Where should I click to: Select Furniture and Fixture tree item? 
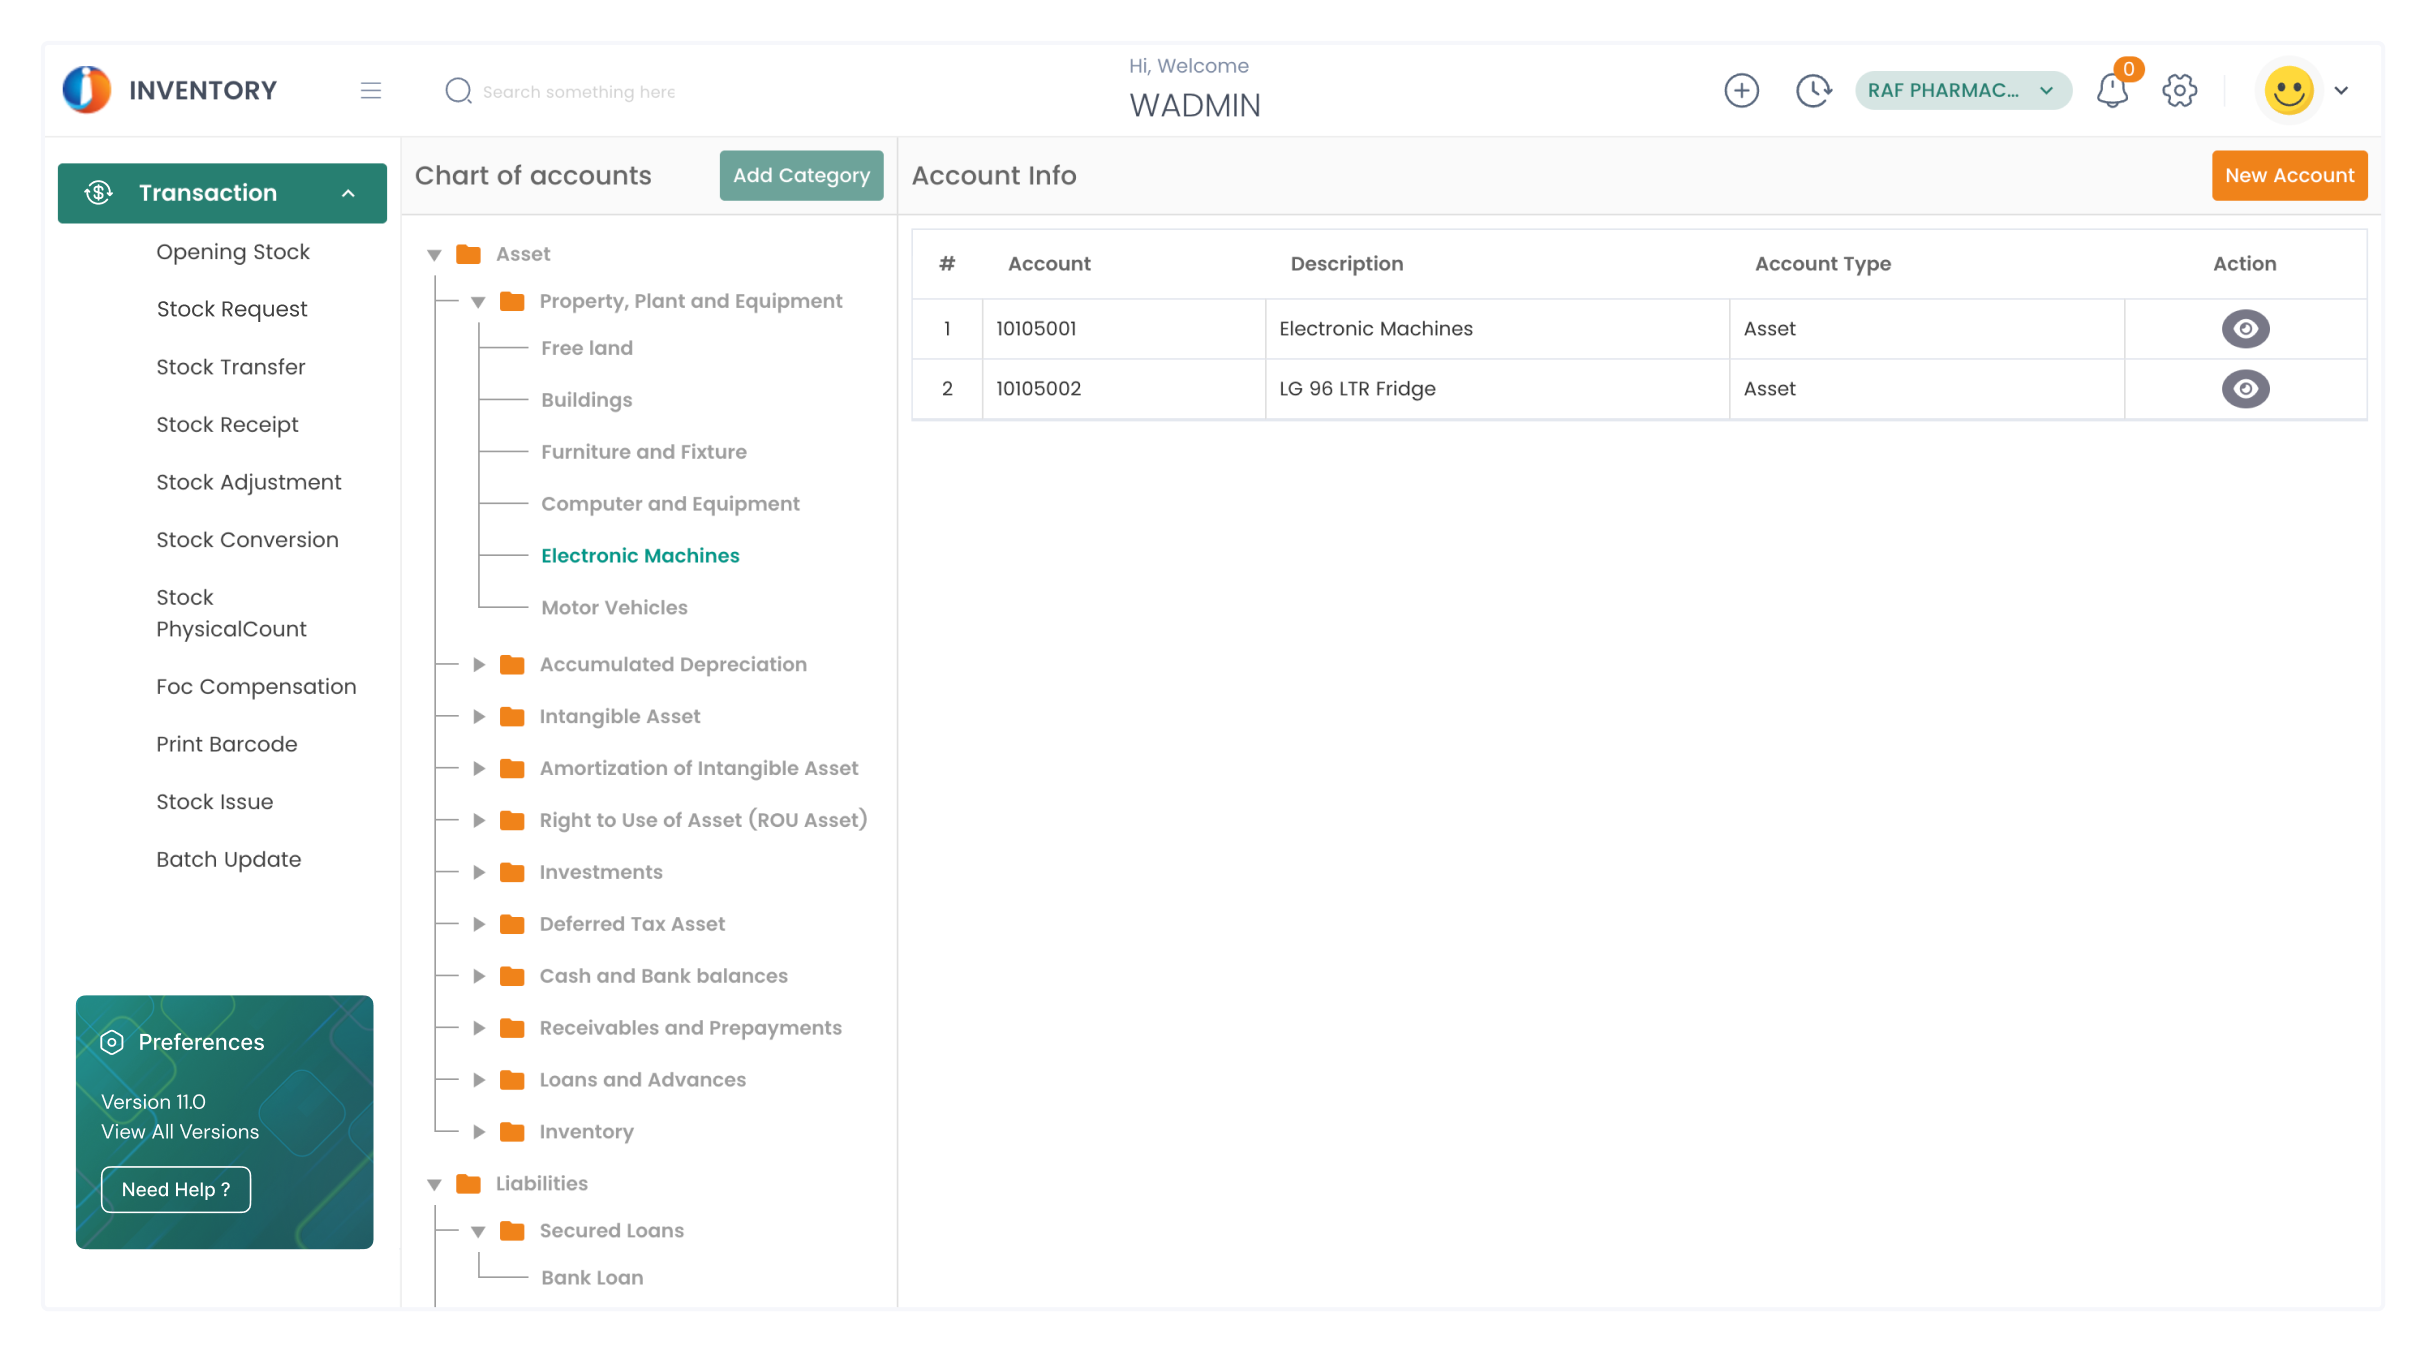[x=644, y=452]
